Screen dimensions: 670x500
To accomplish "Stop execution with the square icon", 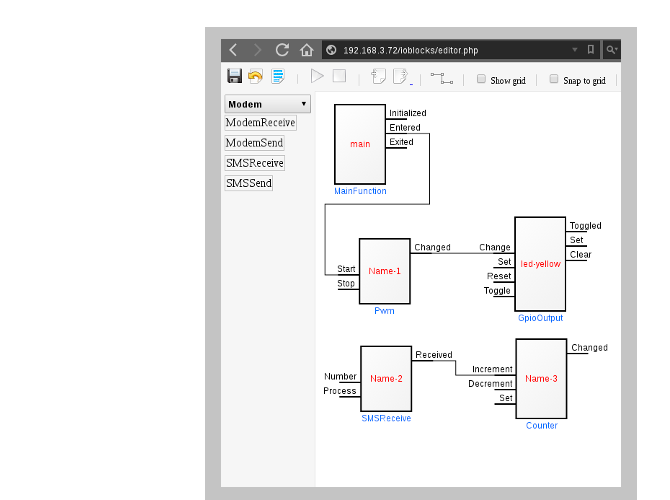I will pyautogui.click(x=339, y=76).
